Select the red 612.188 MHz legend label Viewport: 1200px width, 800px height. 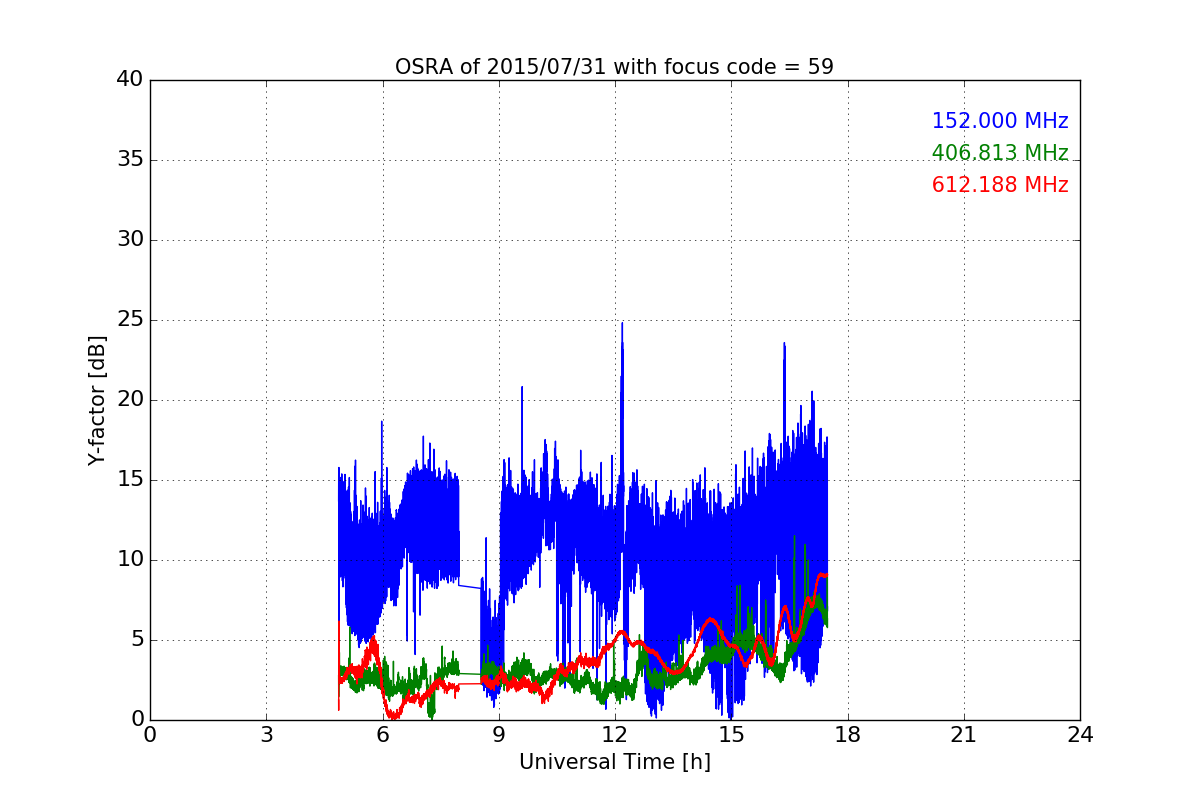[x=1000, y=185]
